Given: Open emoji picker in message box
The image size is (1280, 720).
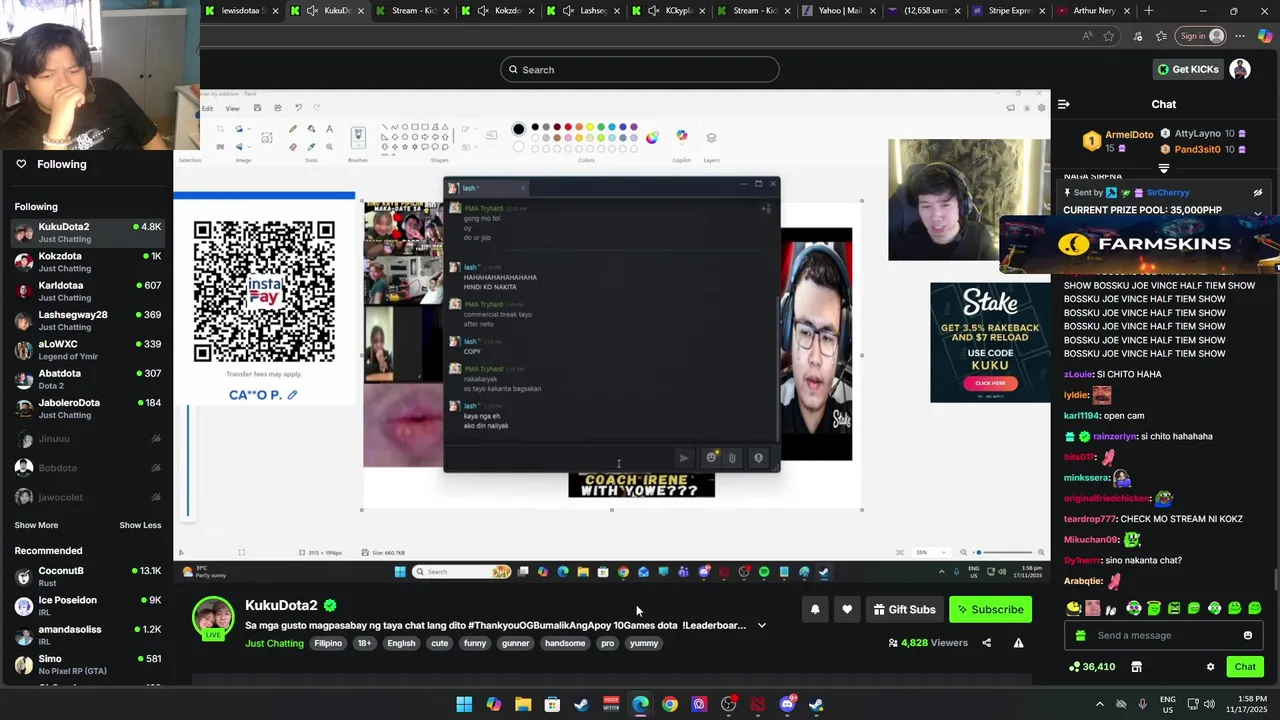Looking at the screenshot, I should click(x=1247, y=635).
